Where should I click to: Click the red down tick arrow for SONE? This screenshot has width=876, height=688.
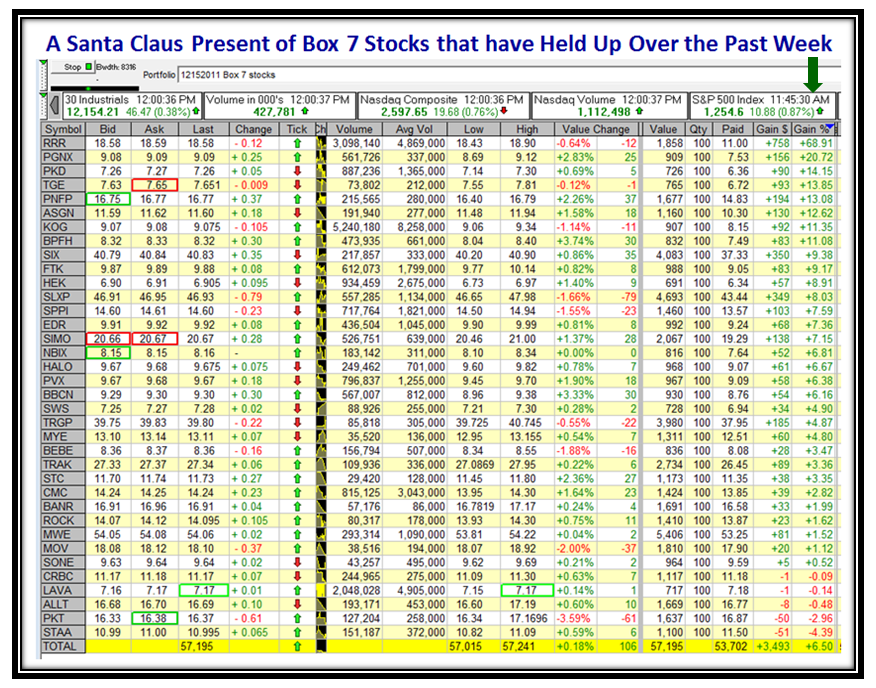coord(297,563)
